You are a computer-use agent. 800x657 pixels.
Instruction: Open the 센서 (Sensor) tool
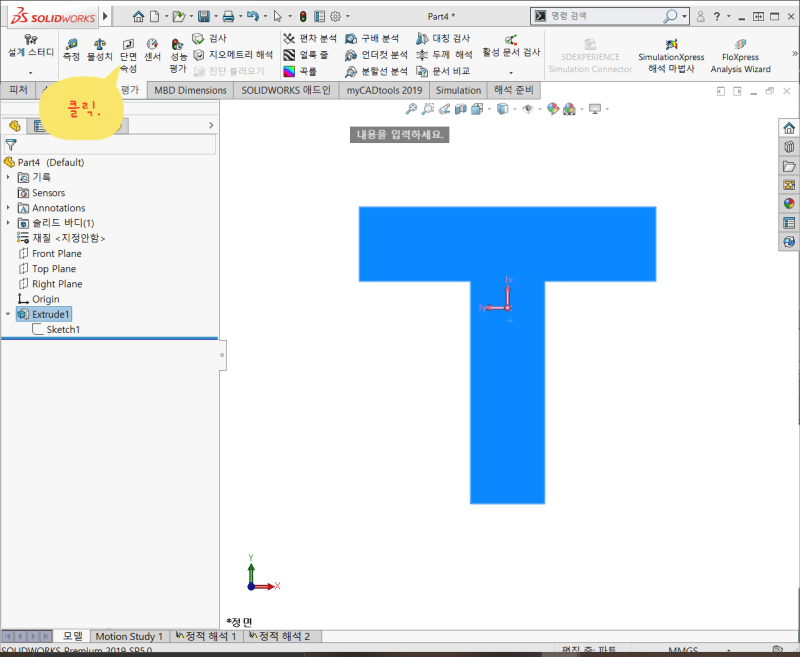tap(152, 49)
